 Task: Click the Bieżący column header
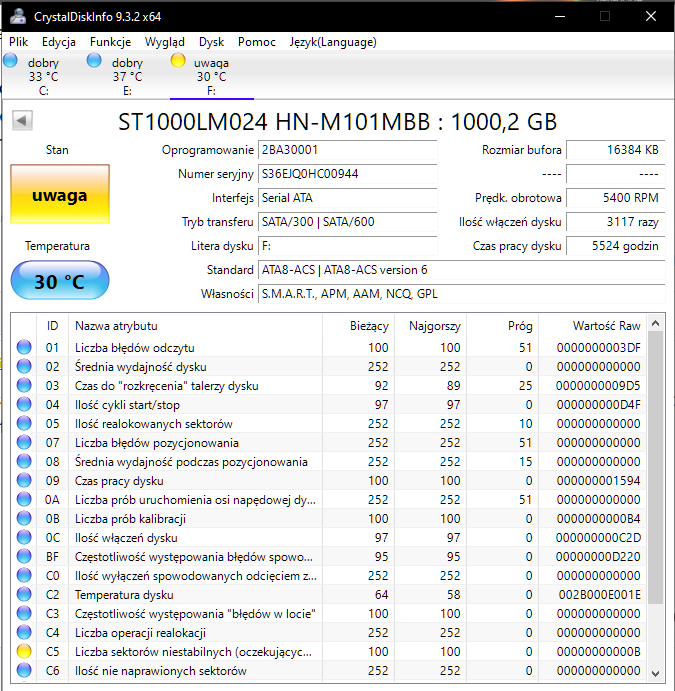click(x=358, y=326)
